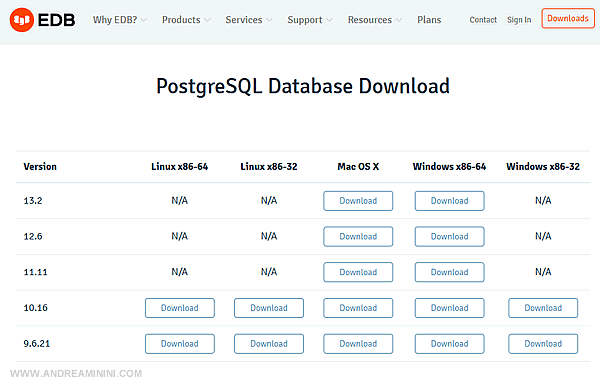Click the PostgreSQL Database Download heading

click(303, 86)
